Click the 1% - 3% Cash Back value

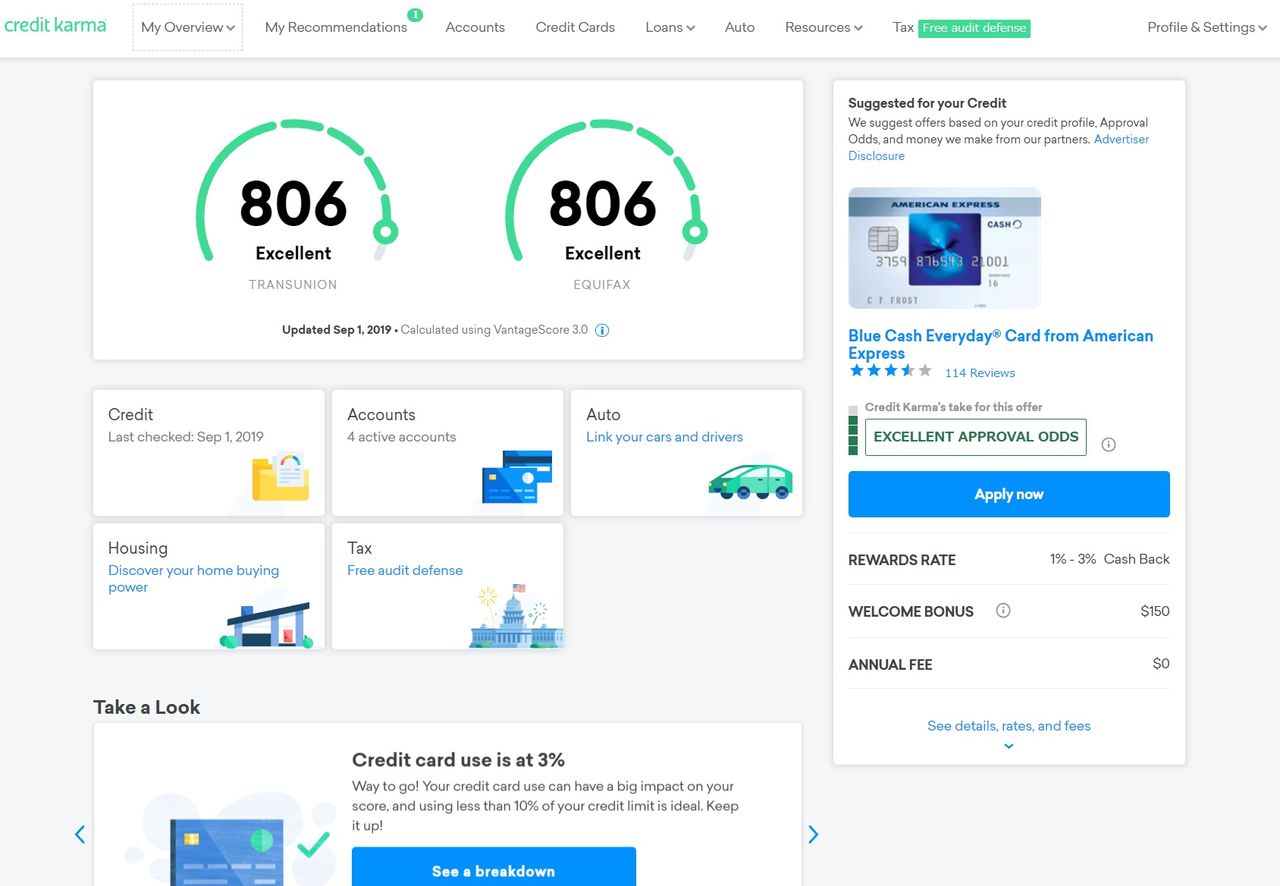pos(1110,559)
